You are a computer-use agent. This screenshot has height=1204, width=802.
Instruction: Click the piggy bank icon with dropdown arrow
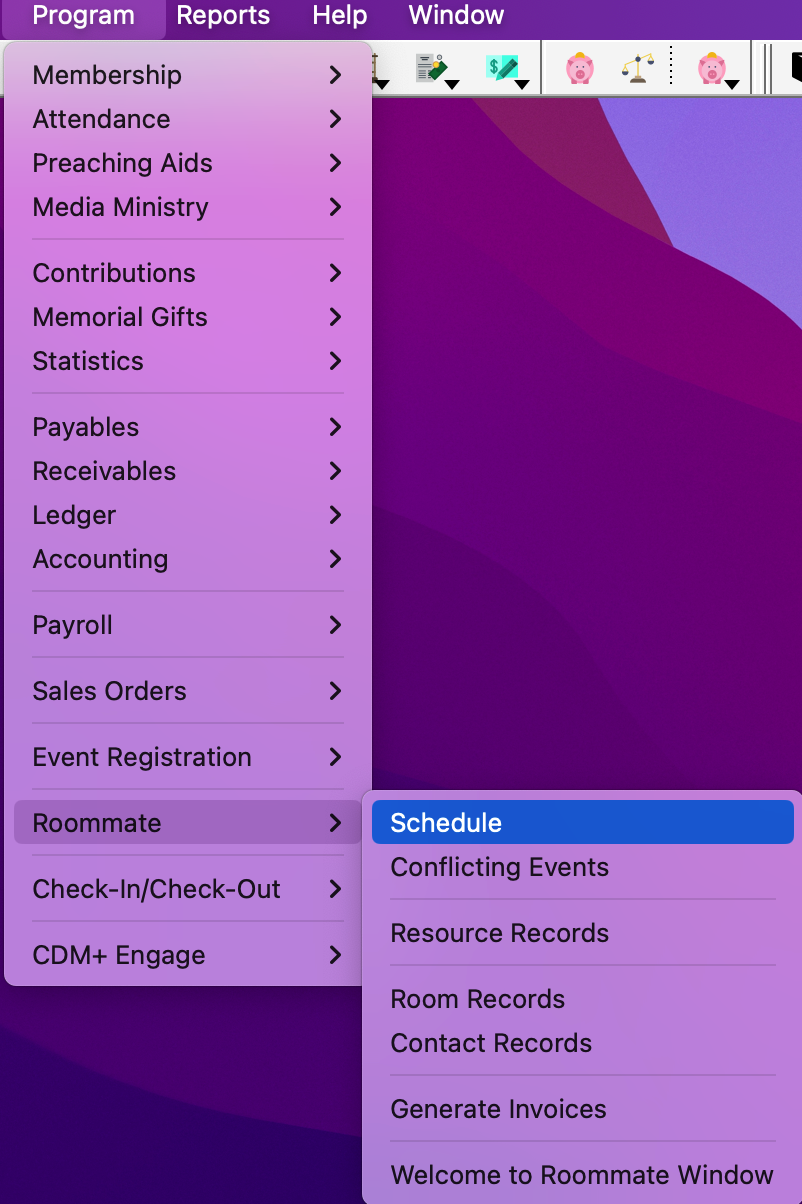pos(710,68)
